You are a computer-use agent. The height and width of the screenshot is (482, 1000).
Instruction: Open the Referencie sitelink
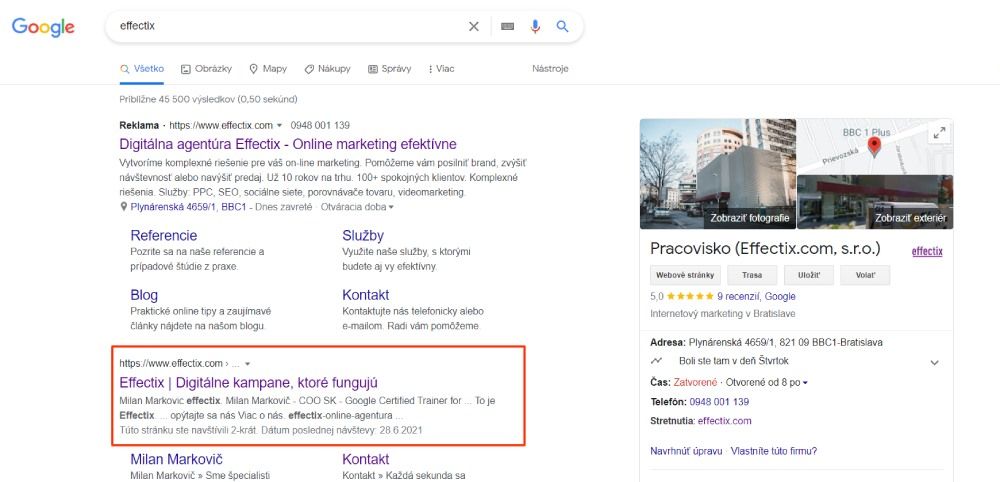point(164,236)
